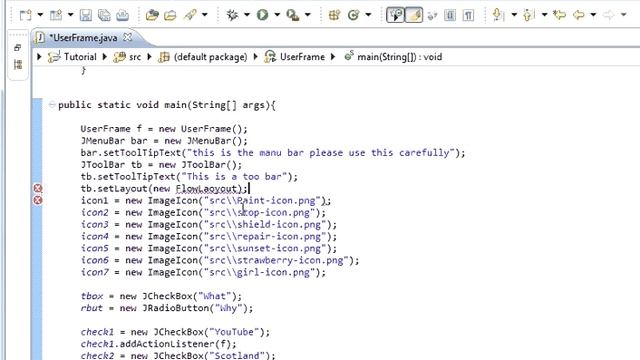Collapse the main method fold marker

coord(52,104)
